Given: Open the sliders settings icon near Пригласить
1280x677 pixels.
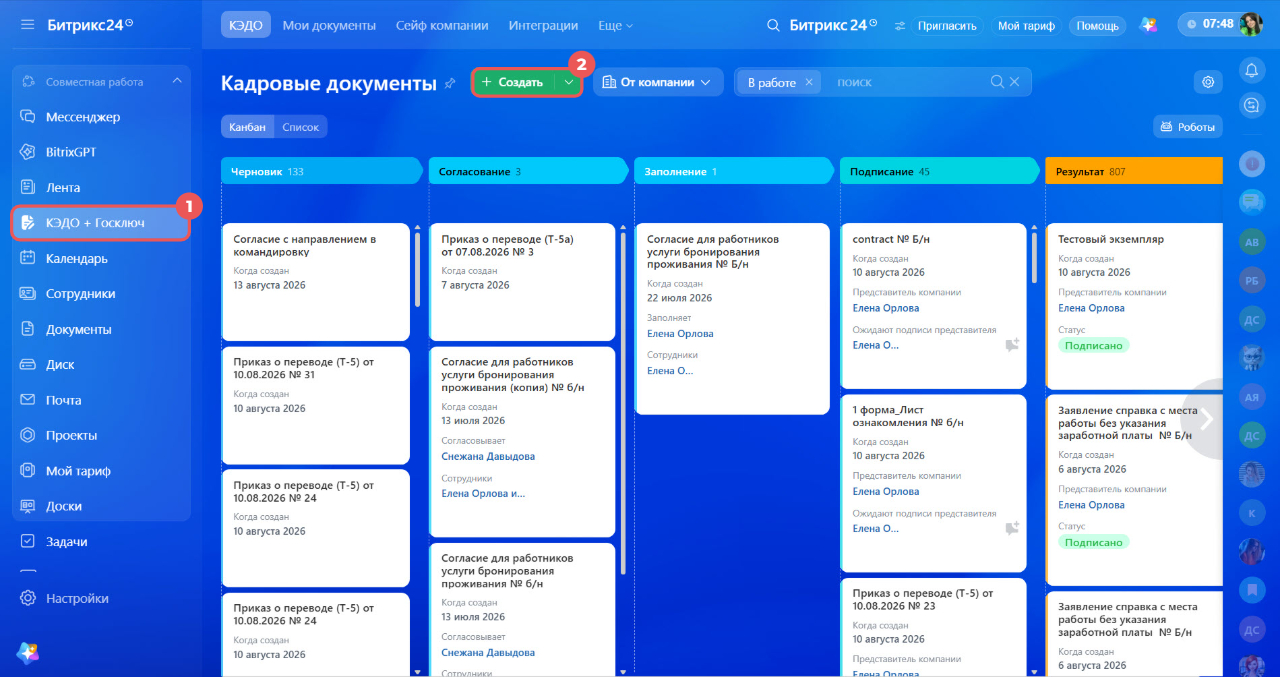Looking at the screenshot, I should [x=899, y=26].
